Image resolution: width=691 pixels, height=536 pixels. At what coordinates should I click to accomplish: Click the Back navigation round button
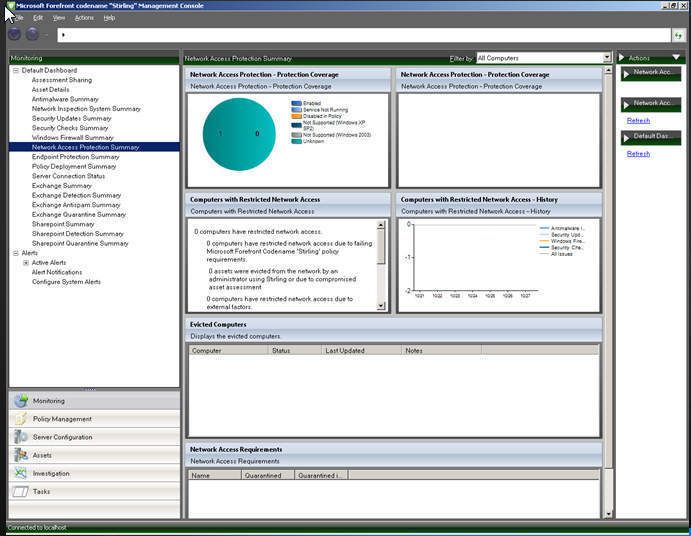point(15,34)
